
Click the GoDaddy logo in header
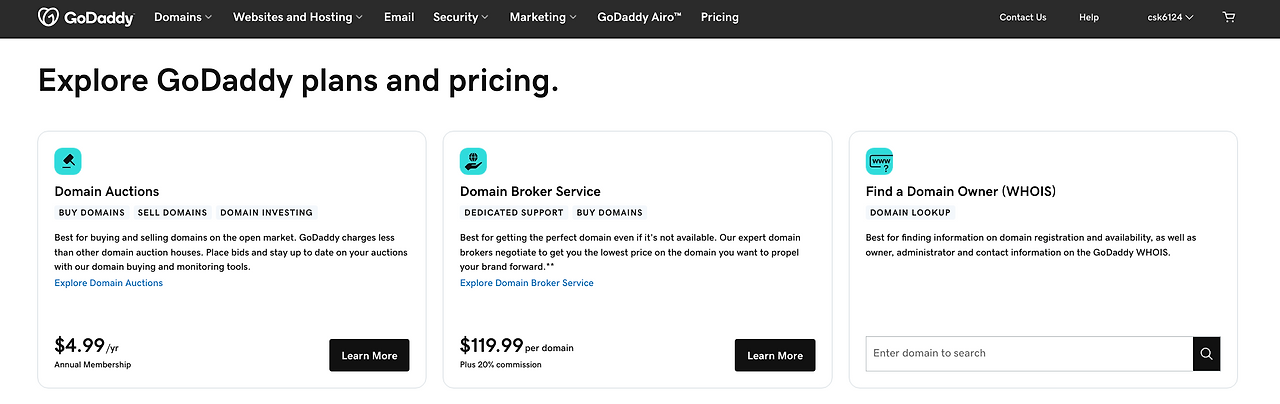click(x=85, y=17)
